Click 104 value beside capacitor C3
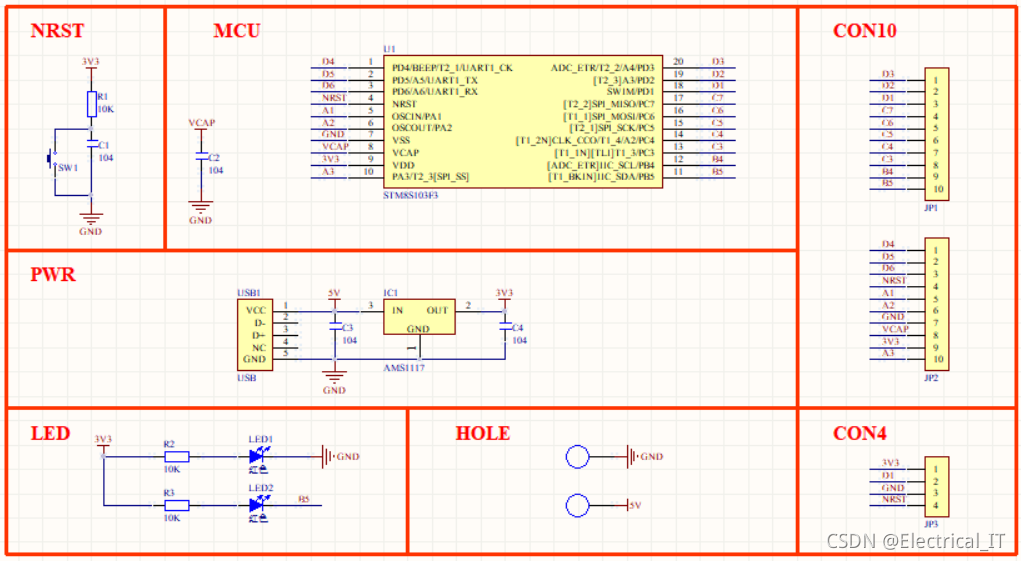This screenshot has width=1021, height=561. pyautogui.click(x=350, y=340)
